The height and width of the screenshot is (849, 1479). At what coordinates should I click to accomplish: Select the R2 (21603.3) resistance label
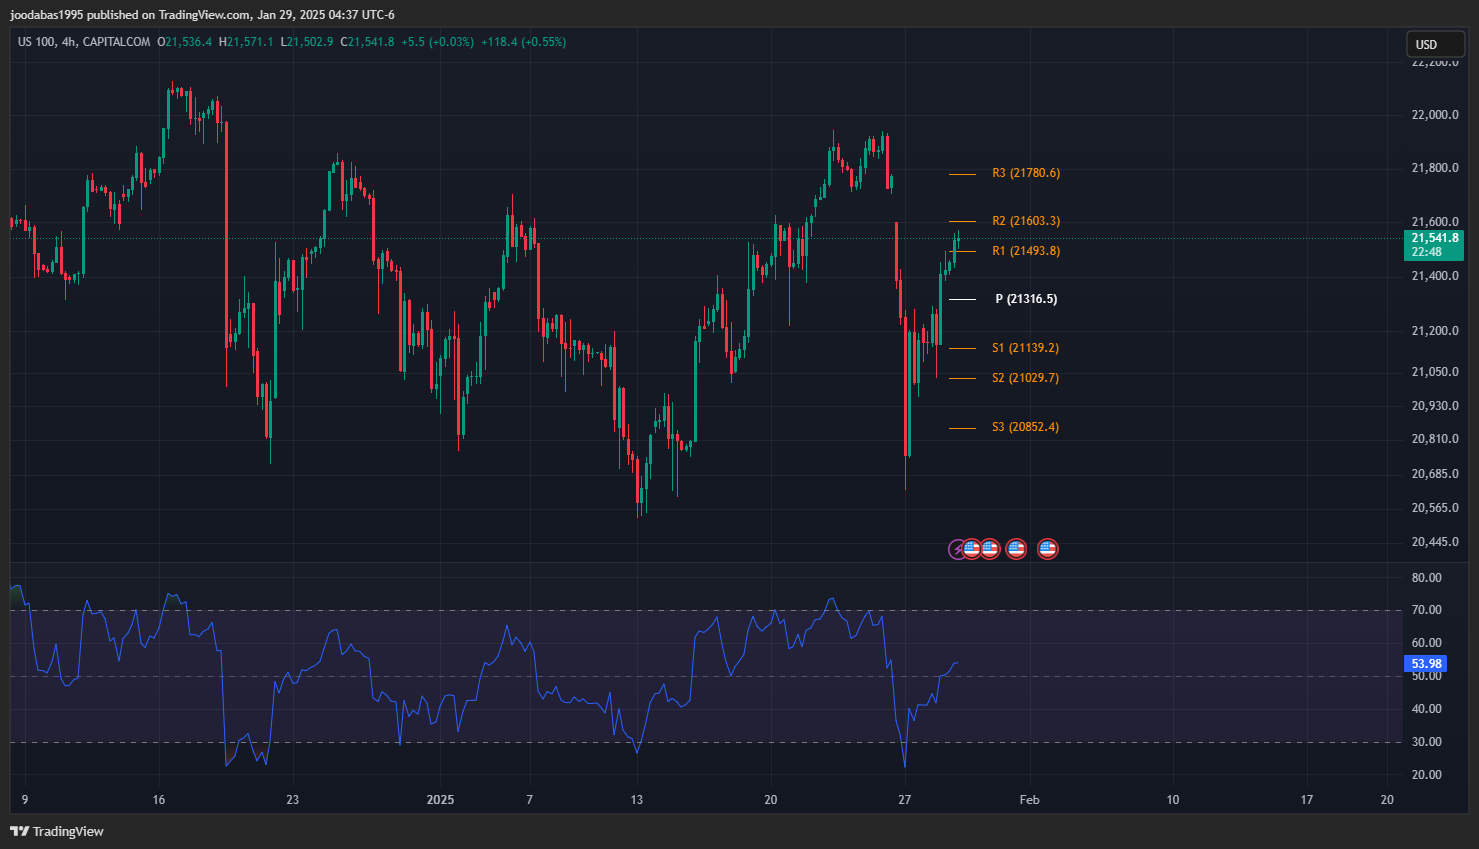click(1025, 221)
